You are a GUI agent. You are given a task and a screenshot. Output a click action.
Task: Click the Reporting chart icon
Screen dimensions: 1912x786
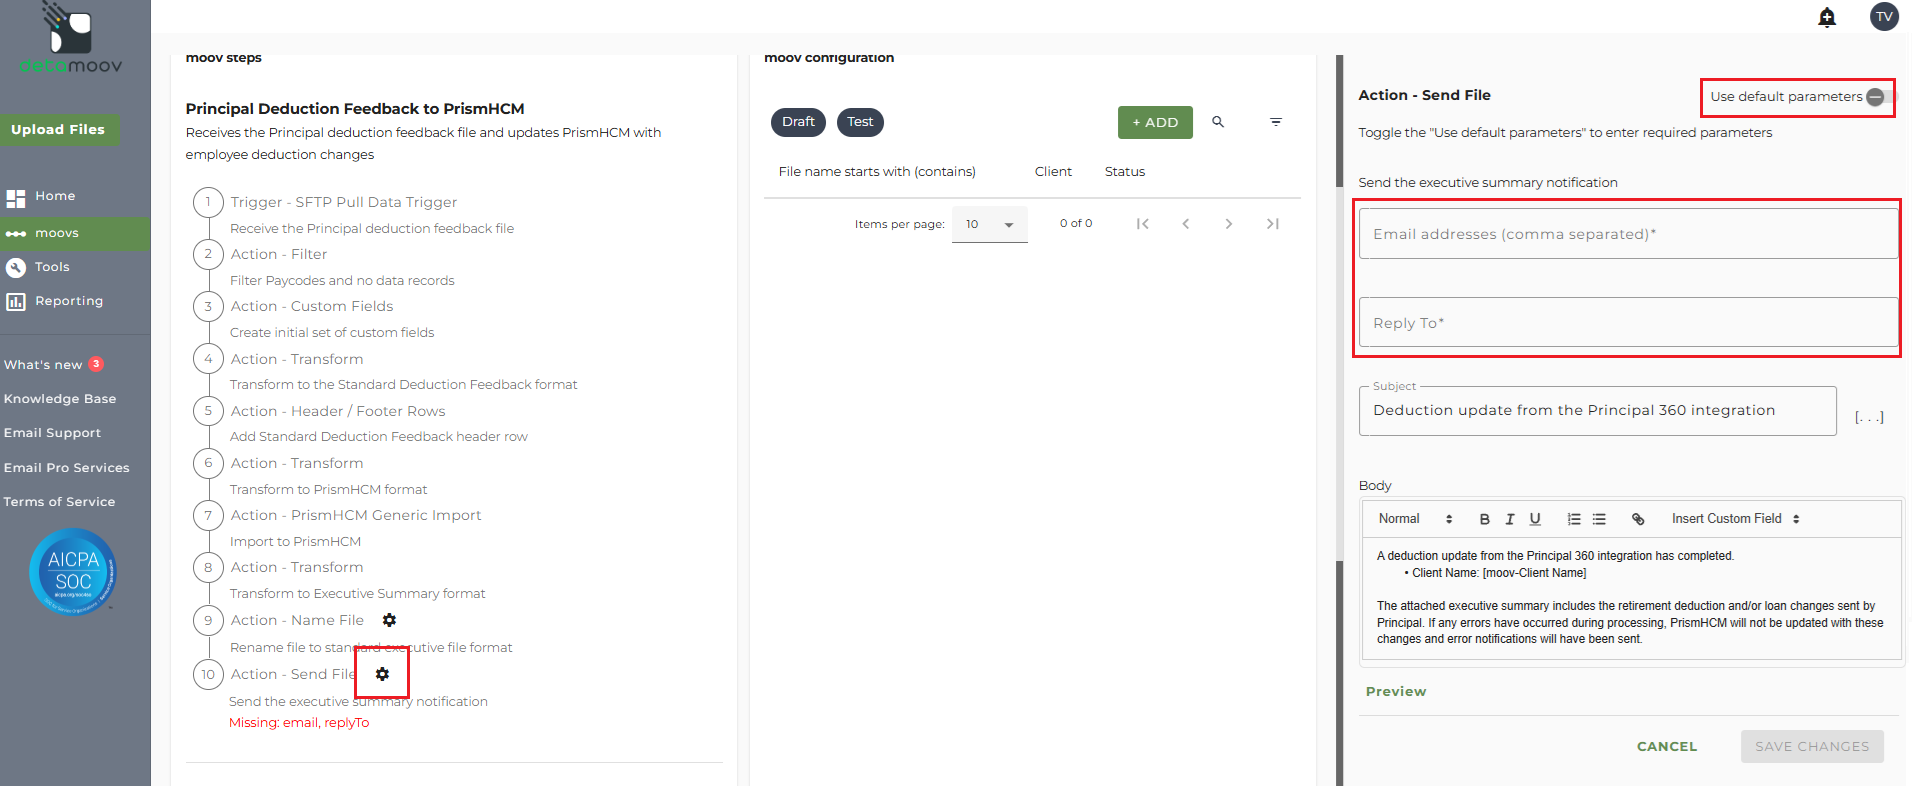16,301
